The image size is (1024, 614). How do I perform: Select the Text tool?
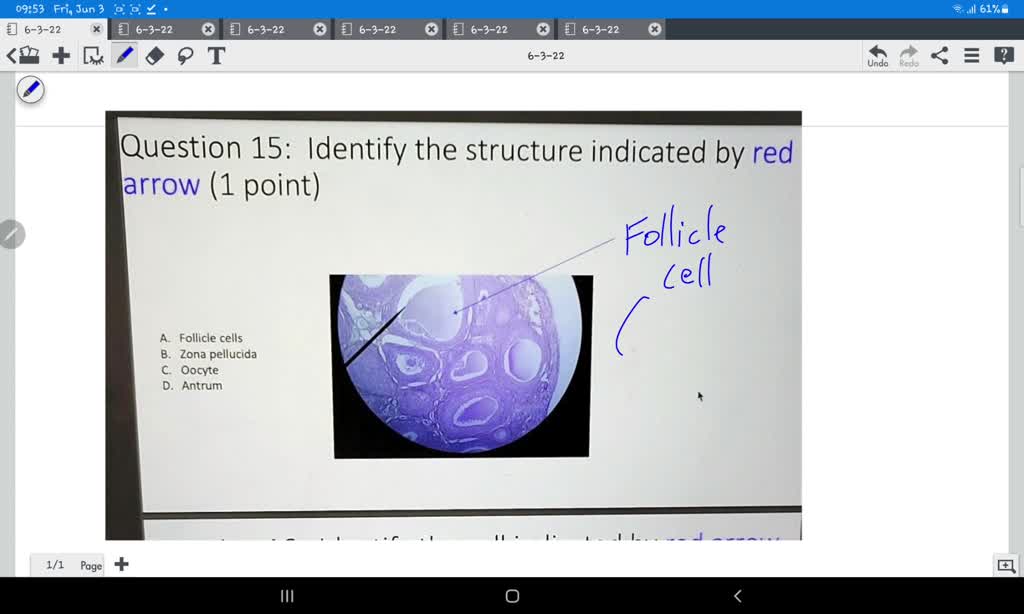pos(216,56)
